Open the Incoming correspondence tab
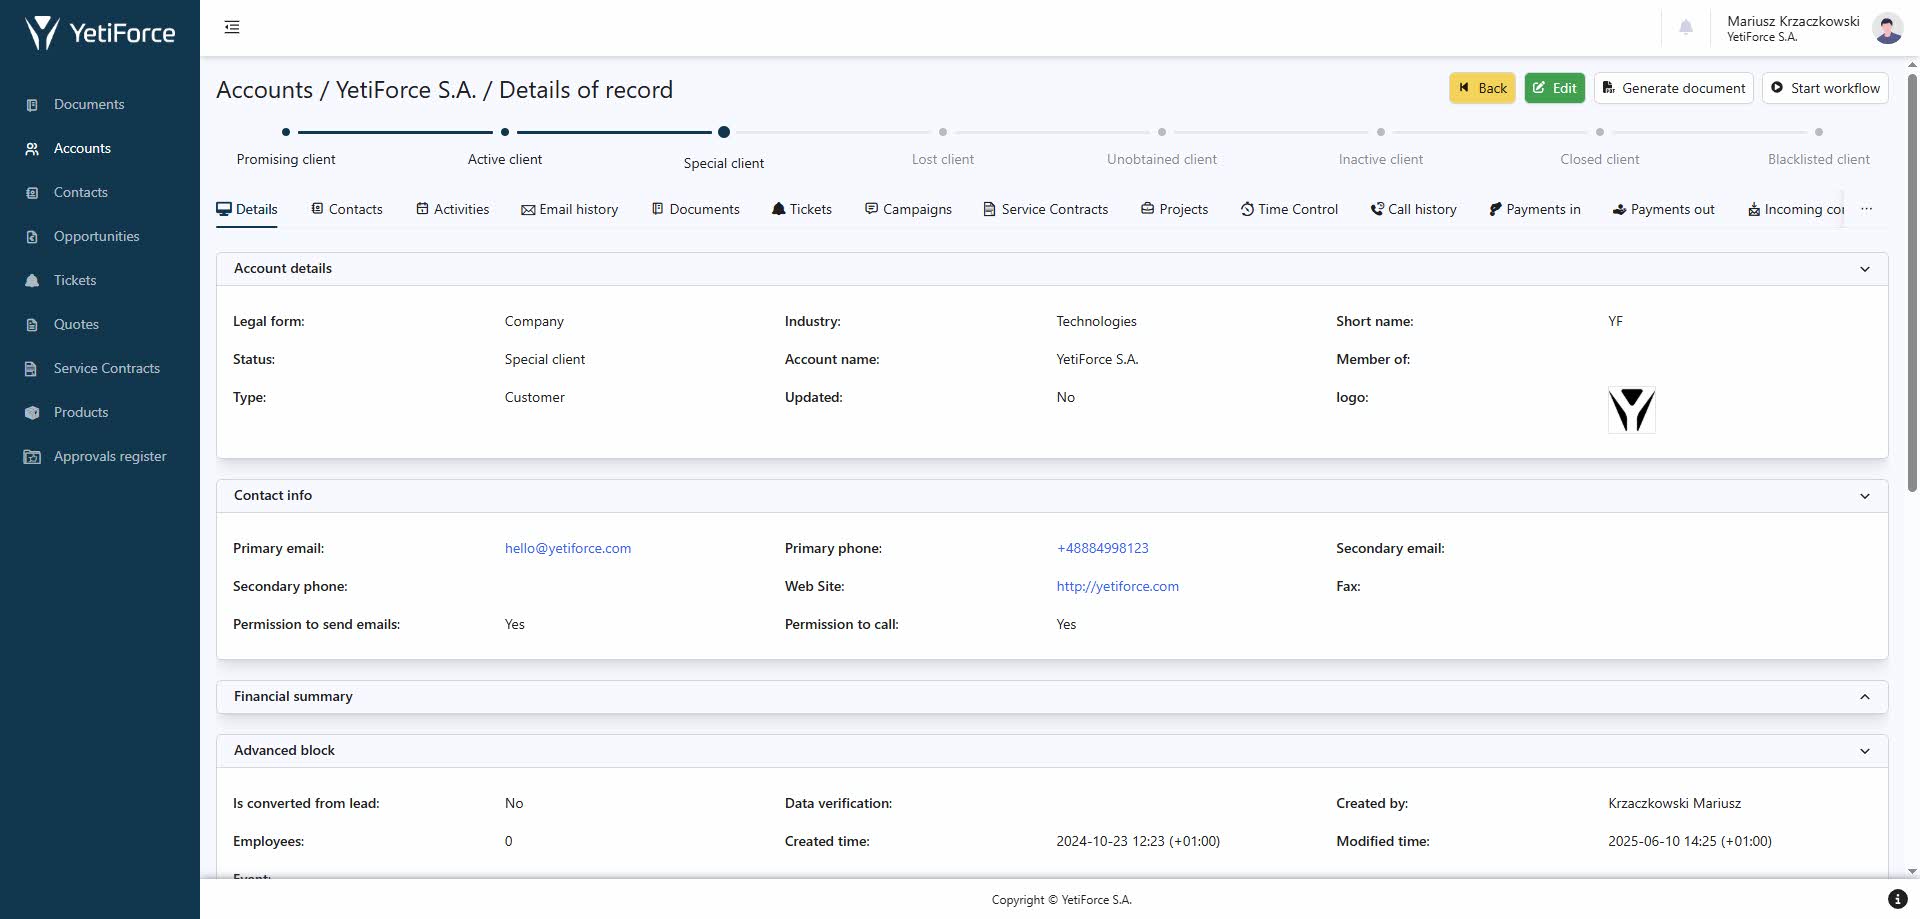1920x919 pixels. [x=1795, y=209]
